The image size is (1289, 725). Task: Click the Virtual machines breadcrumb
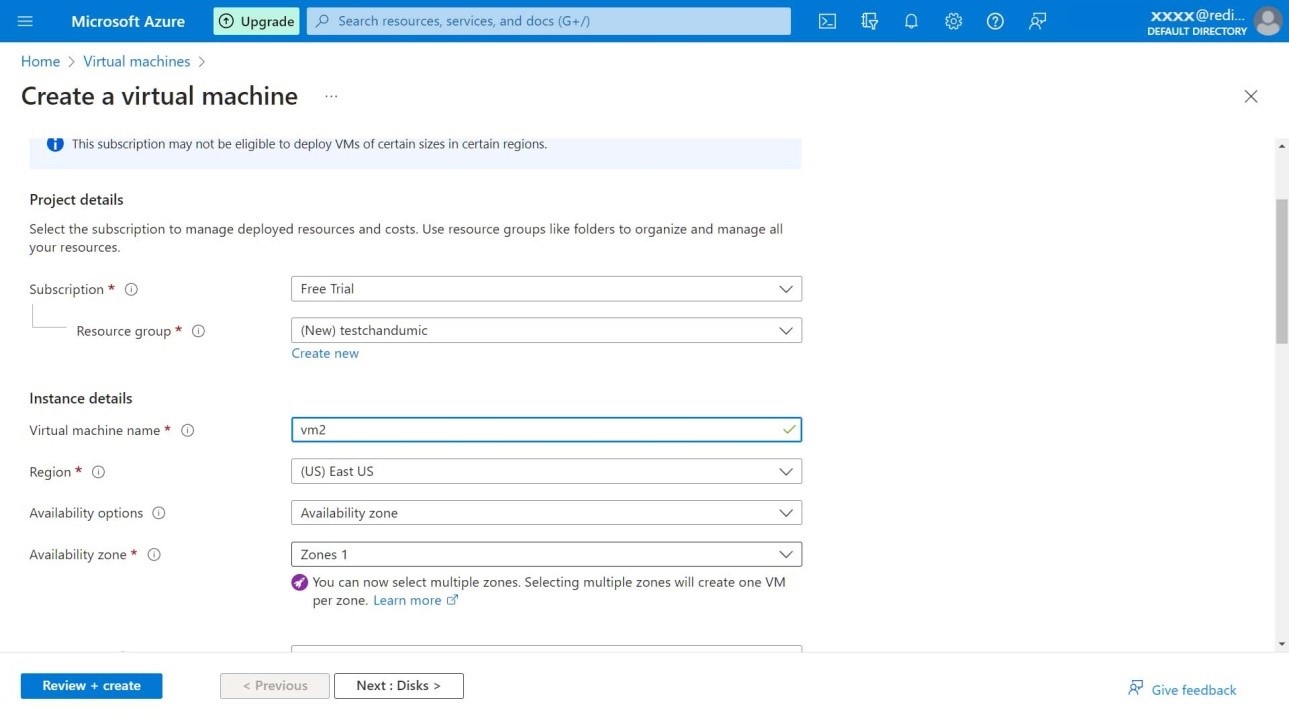136,61
